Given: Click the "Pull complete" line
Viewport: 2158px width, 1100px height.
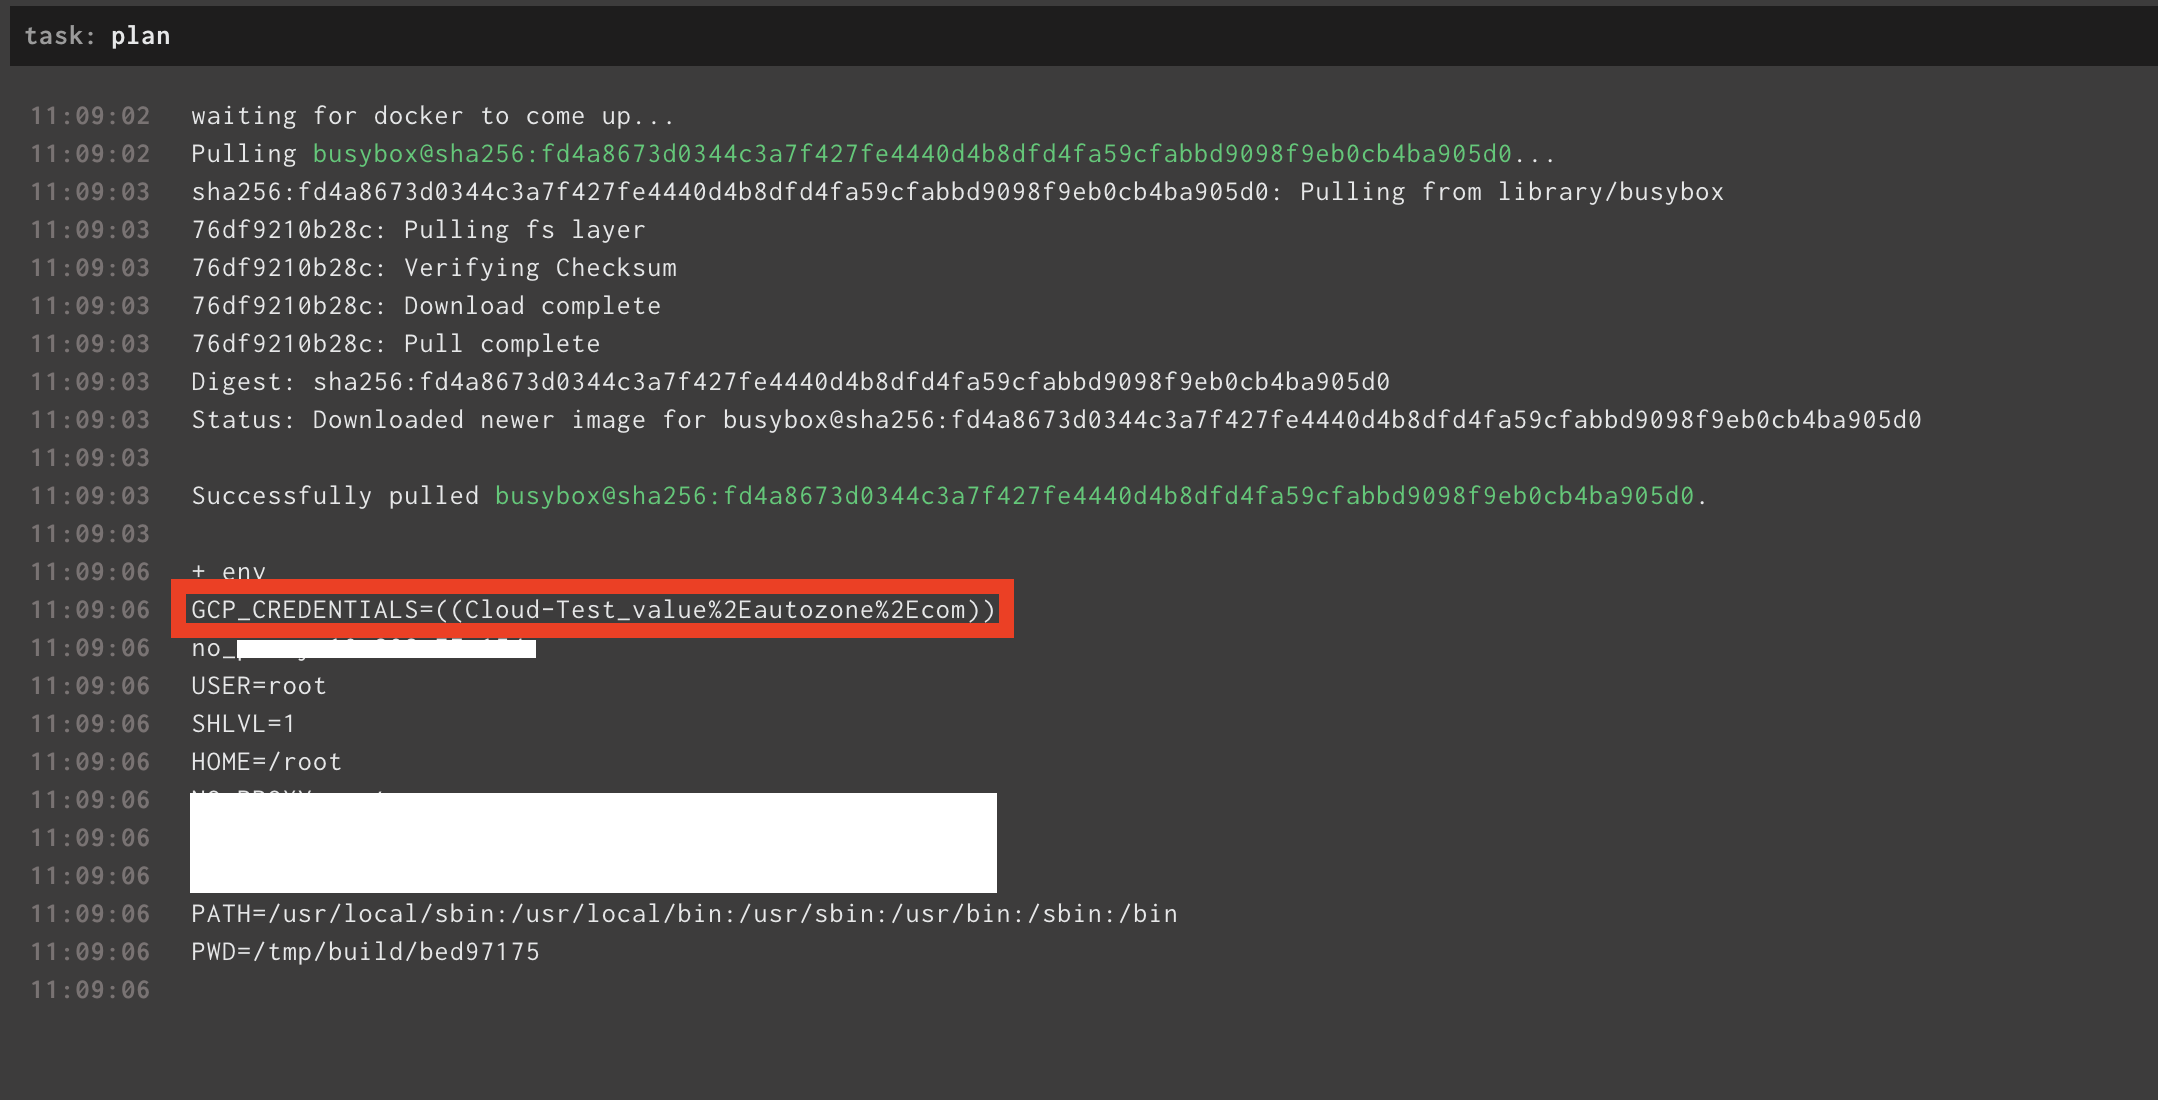Looking at the screenshot, I should point(395,343).
